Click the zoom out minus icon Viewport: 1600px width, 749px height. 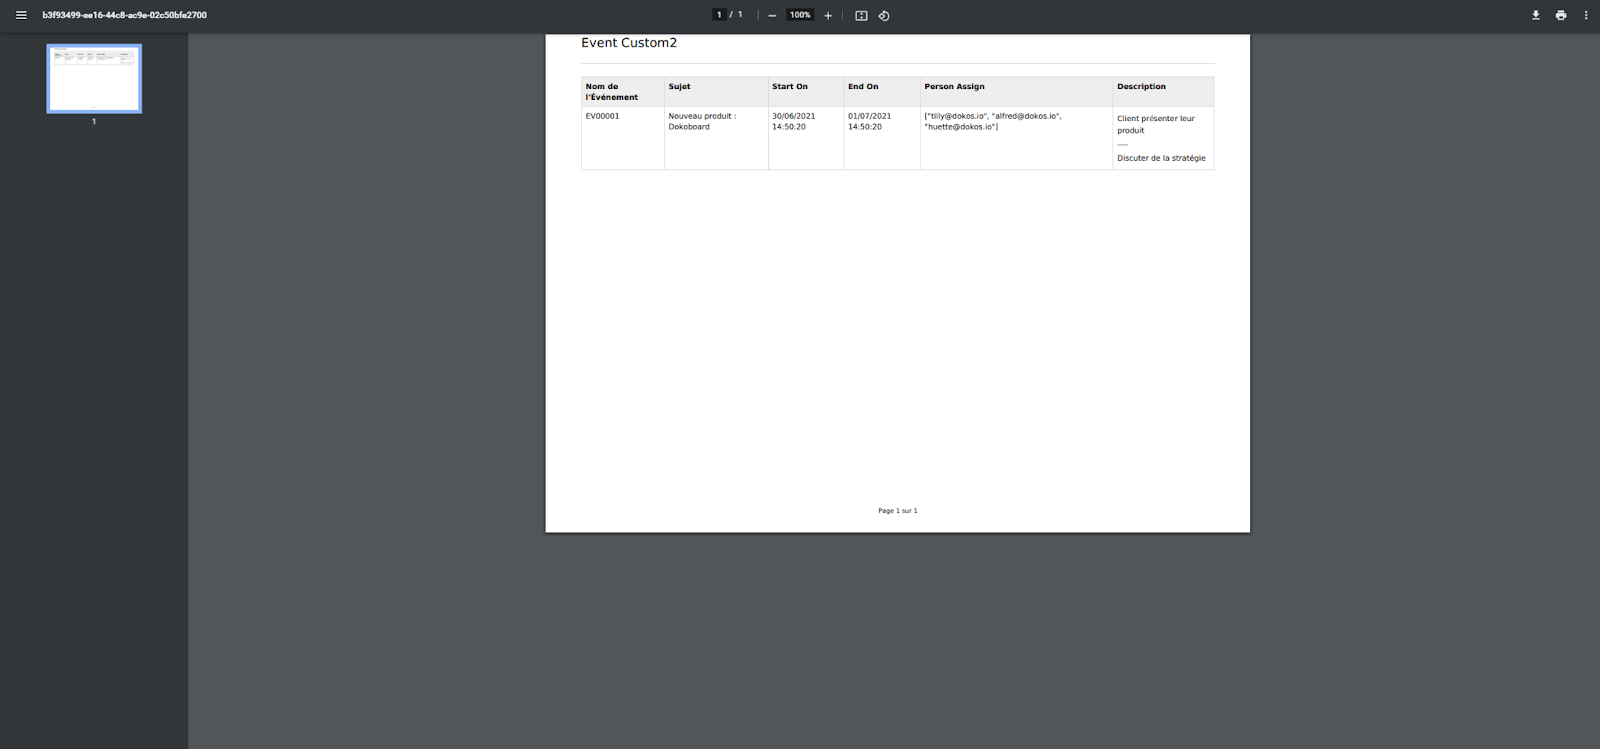point(772,16)
